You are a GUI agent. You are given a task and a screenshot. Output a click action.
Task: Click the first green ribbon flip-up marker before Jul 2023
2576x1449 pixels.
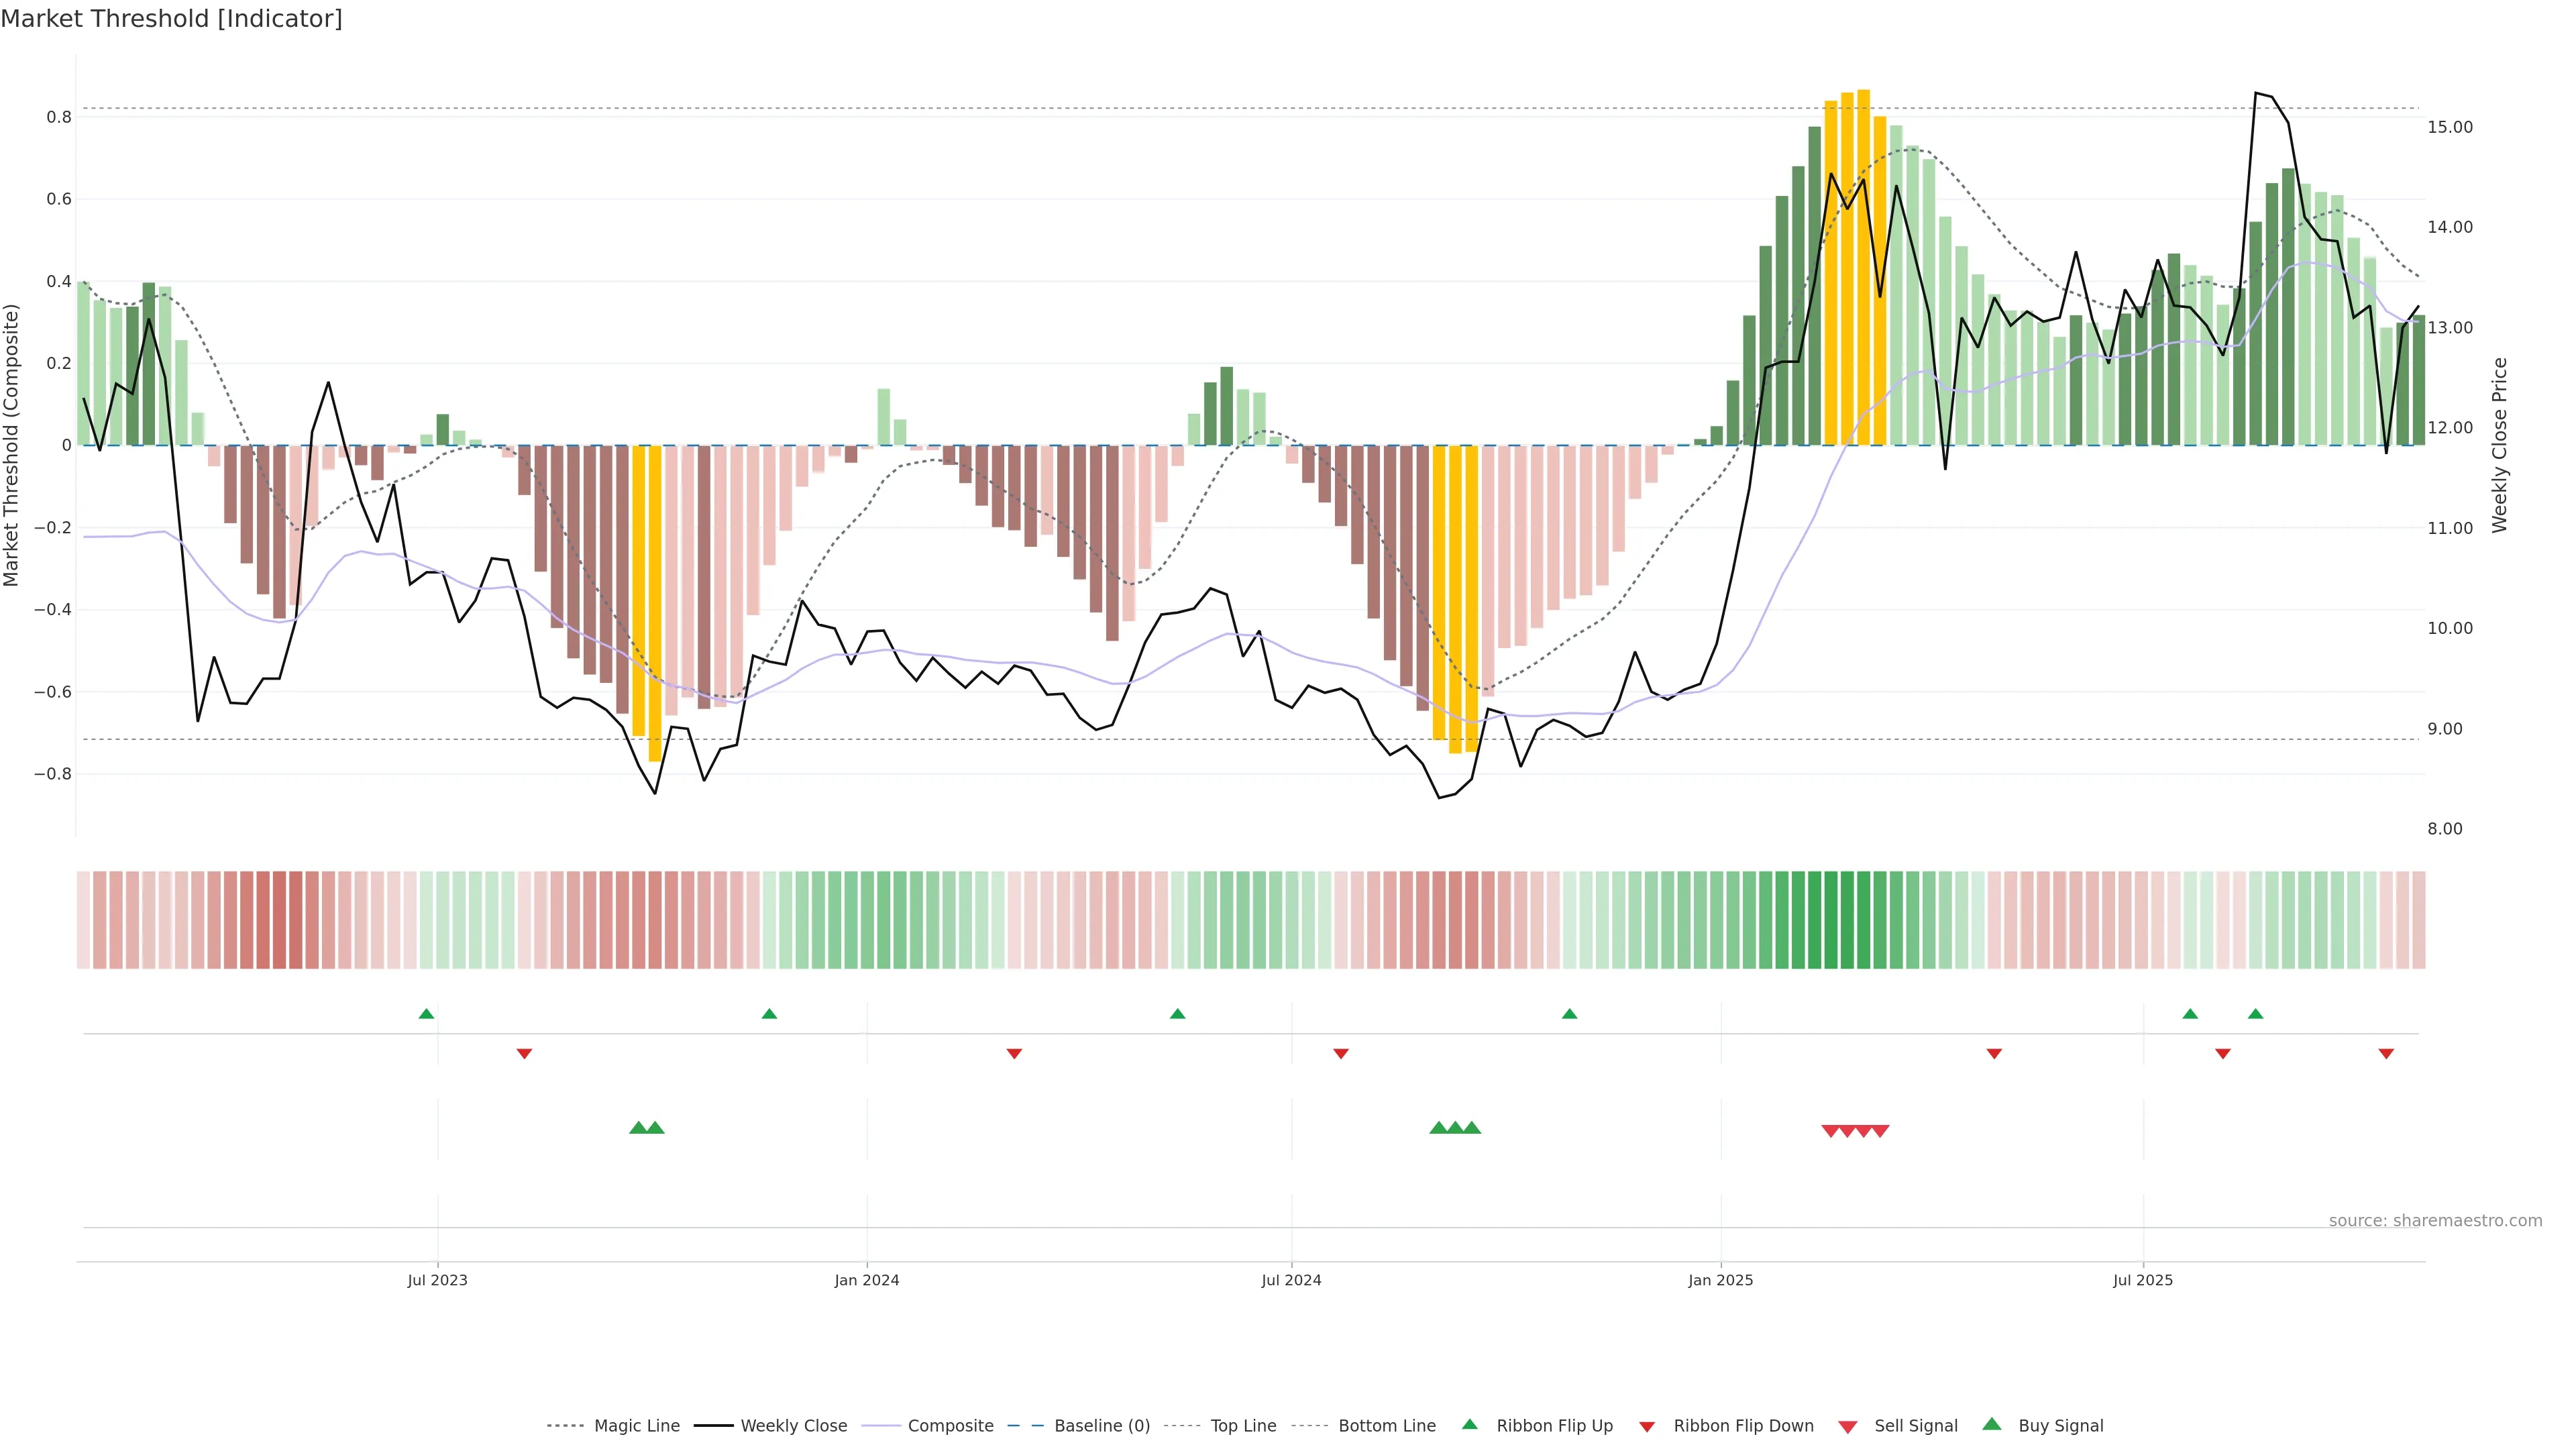tap(426, 1014)
